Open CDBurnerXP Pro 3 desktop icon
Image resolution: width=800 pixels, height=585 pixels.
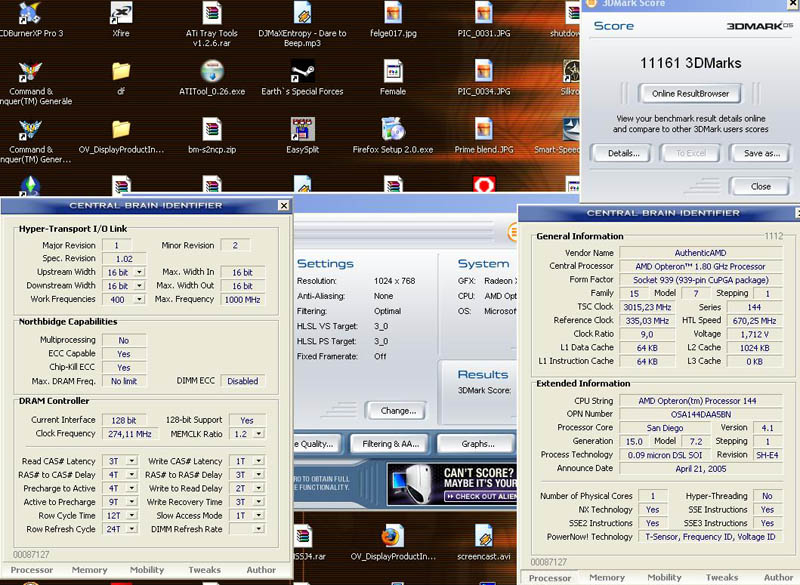point(30,19)
